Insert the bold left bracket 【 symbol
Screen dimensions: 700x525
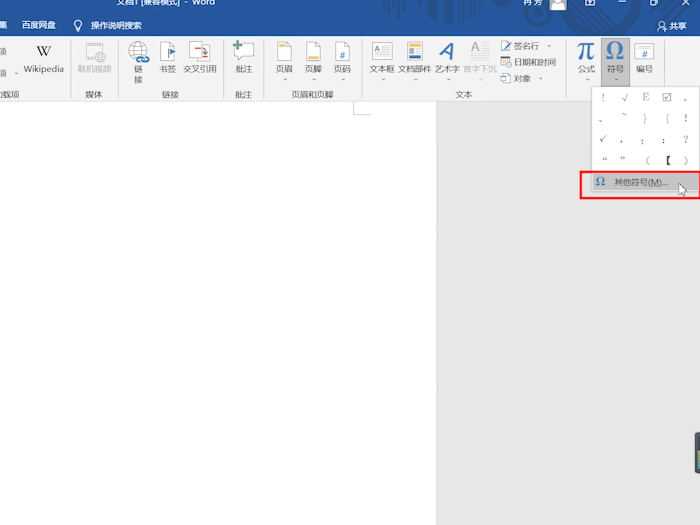point(666,160)
